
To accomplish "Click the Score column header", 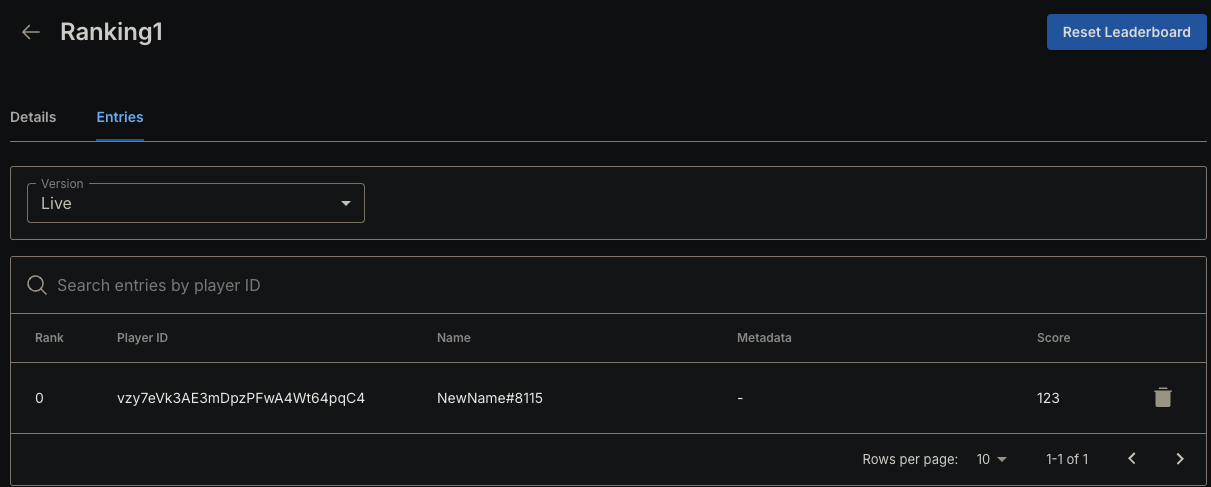I will [1053, 338].
